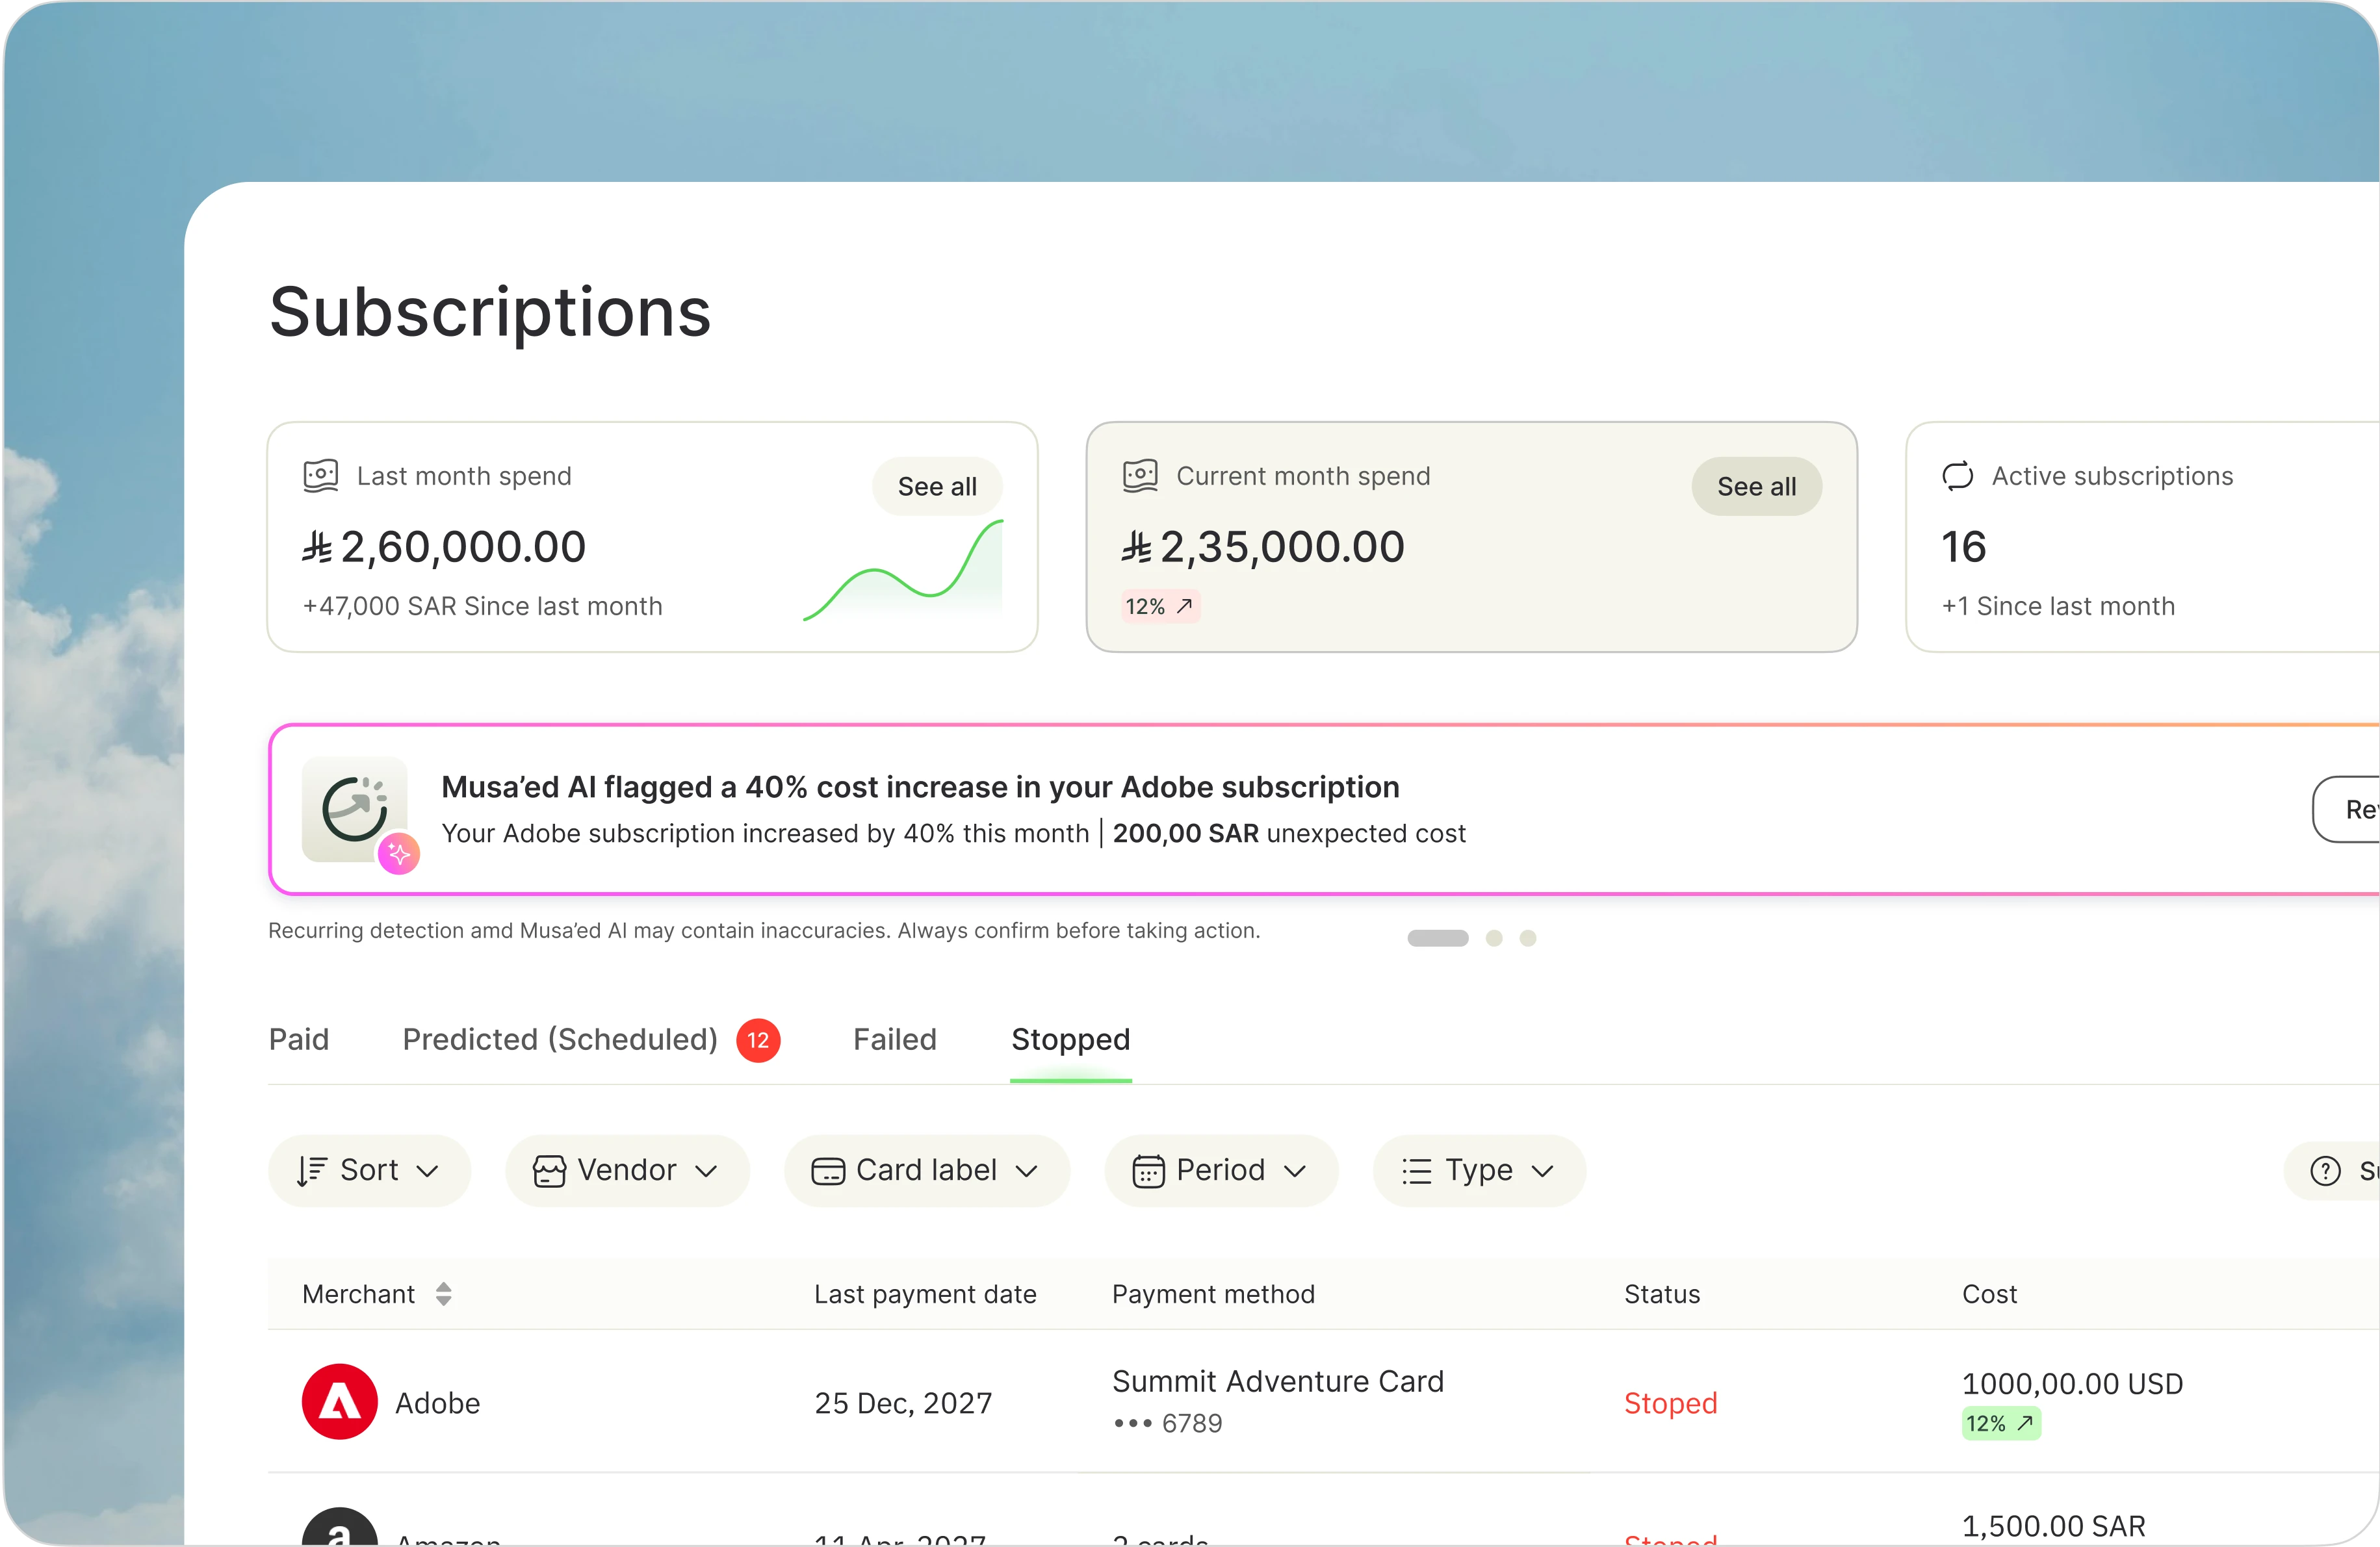Image resolution: width=2380 pixels, height=1547 pixels.
Task: Switch to the Paid tab
Action: (x=298, y=1040)
